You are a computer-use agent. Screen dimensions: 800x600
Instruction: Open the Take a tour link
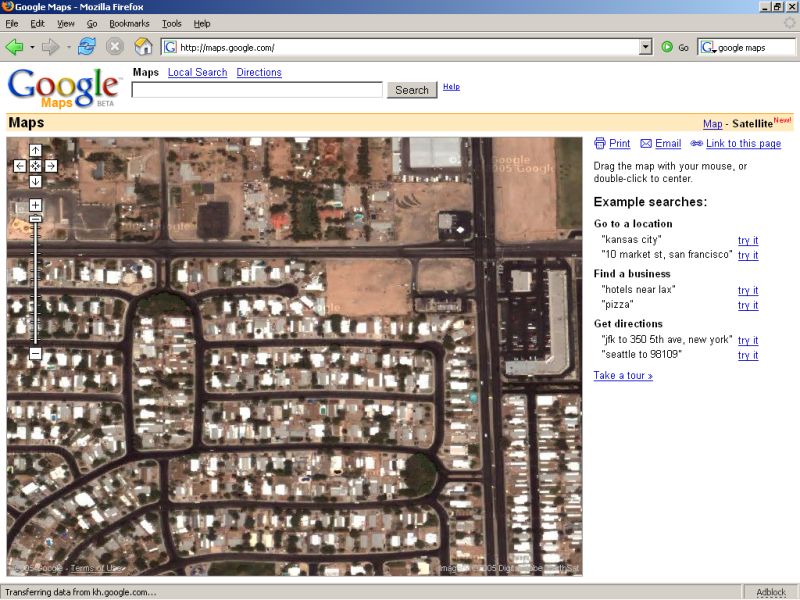point(623,376)
